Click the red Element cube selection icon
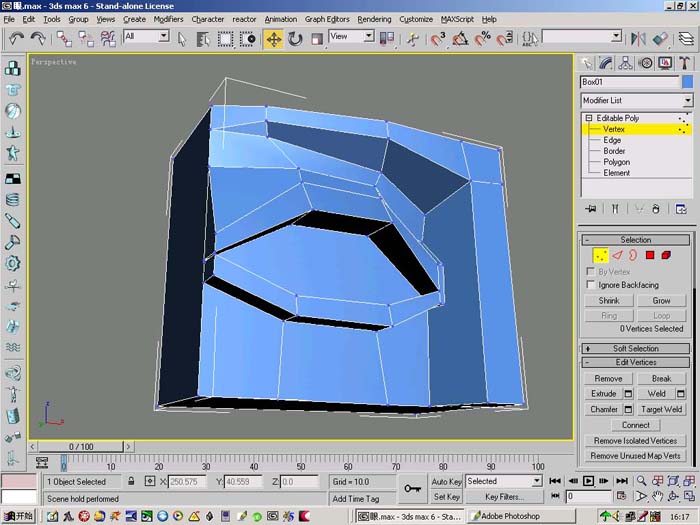This screenshot has height=525, width=700. pos(666,255)
